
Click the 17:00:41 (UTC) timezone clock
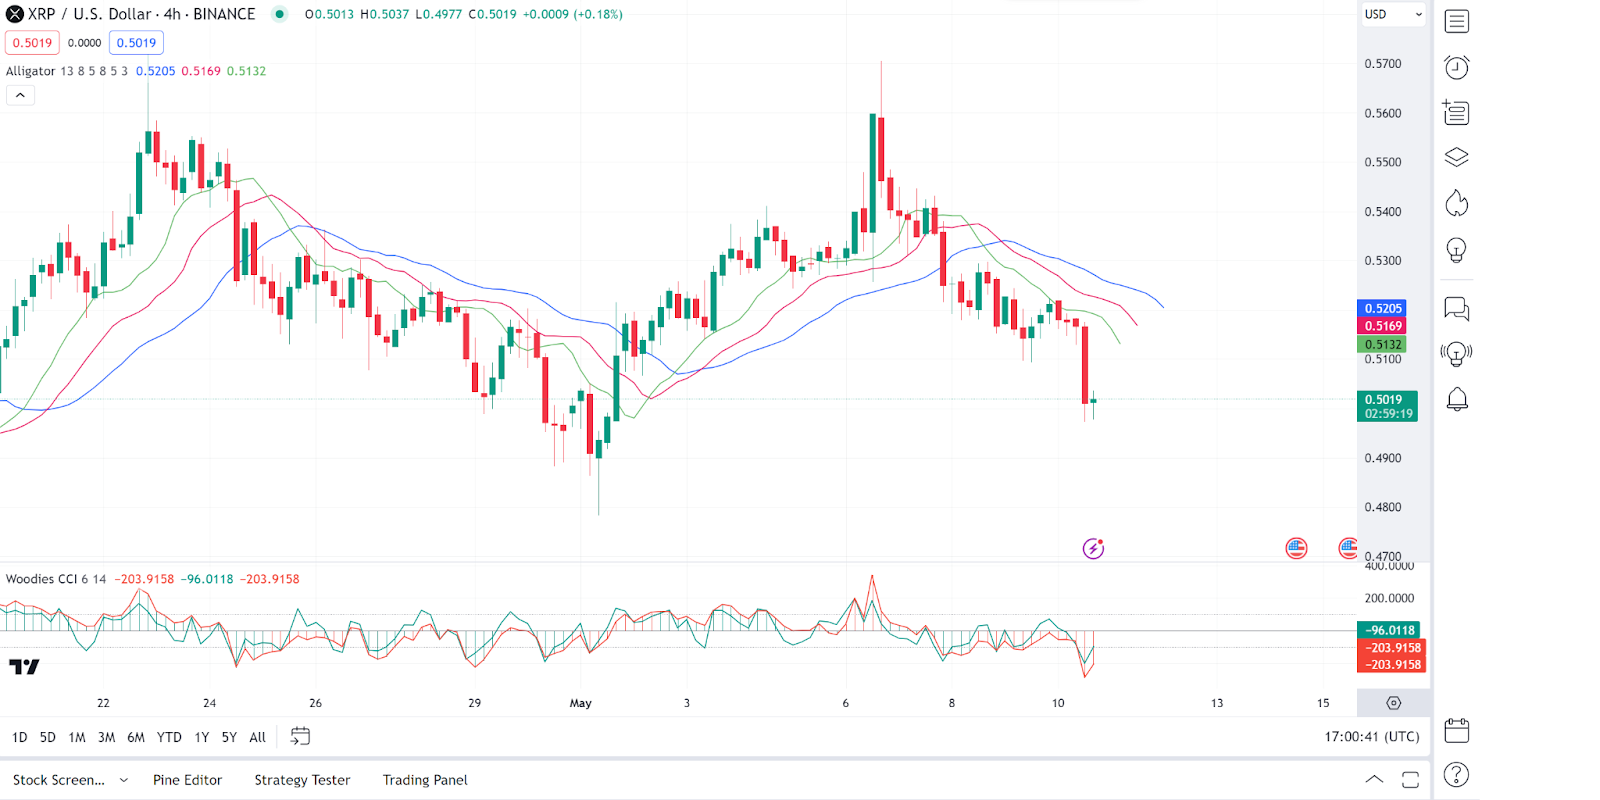click(1372, 737)
